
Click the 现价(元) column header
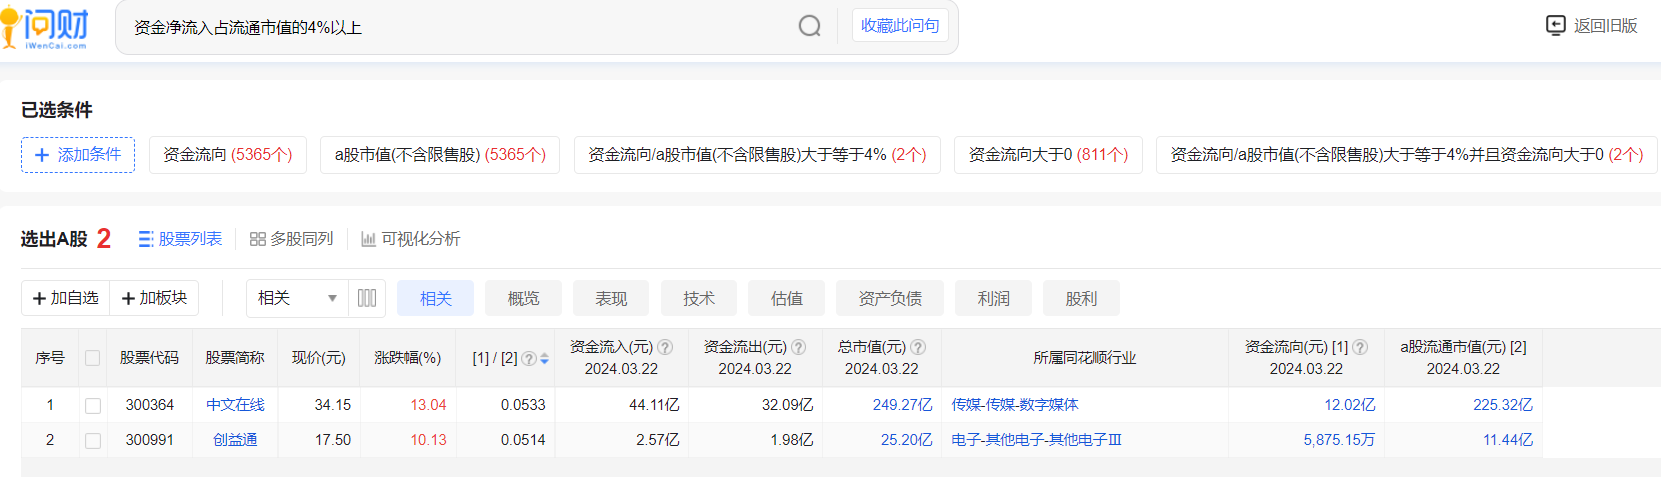coord(319,358)
